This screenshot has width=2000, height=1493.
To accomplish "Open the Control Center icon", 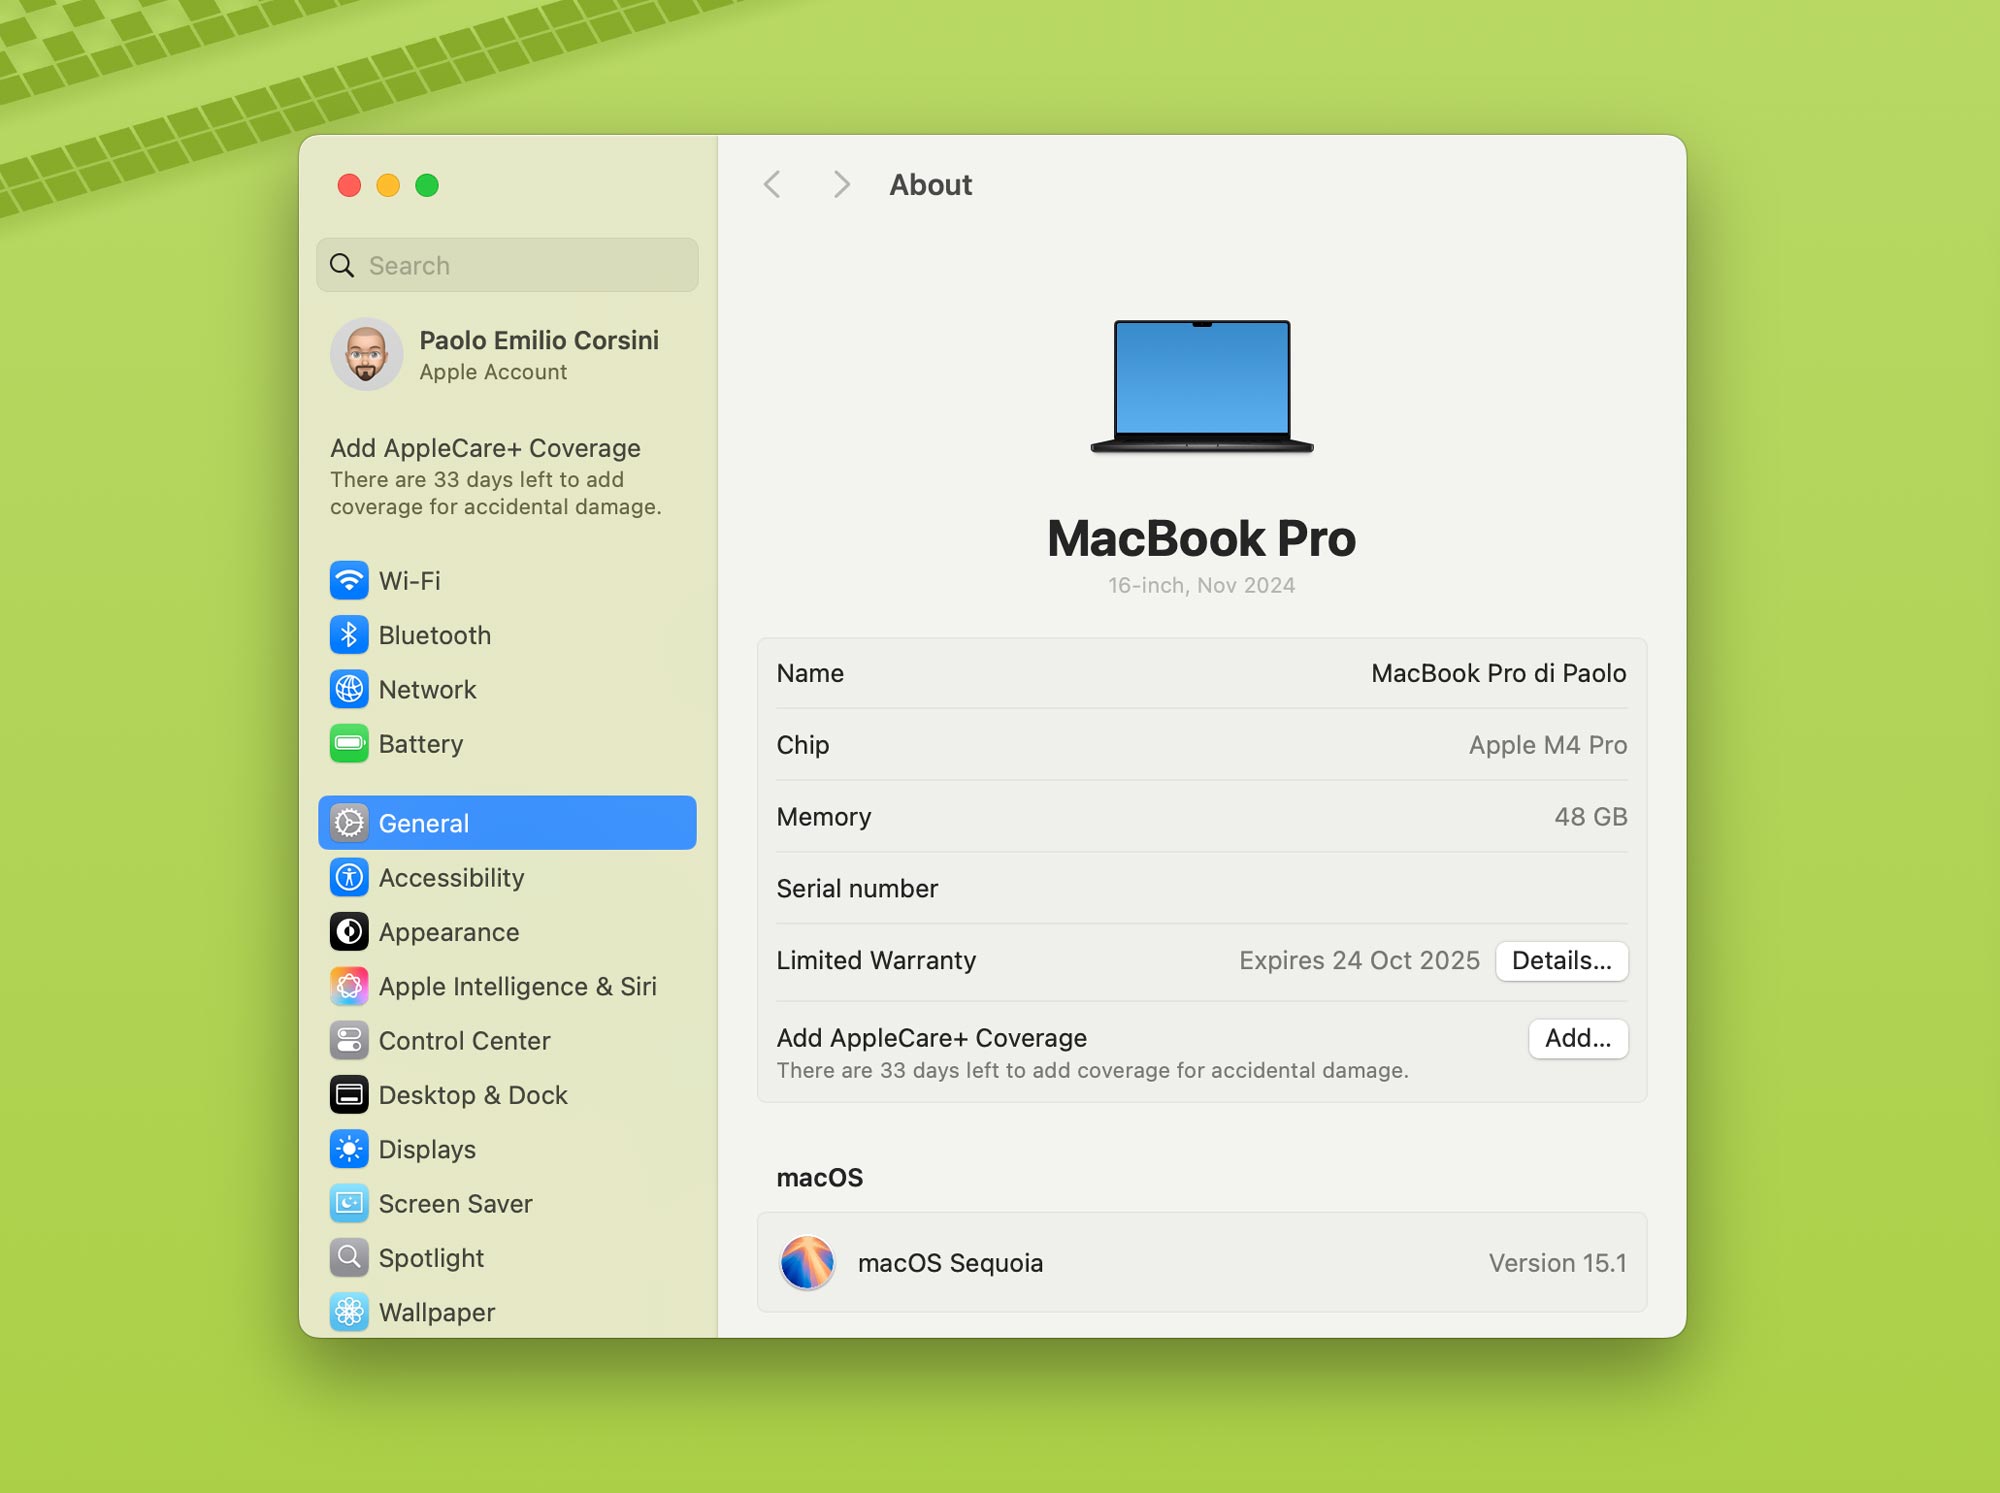I will point(349,1040).
